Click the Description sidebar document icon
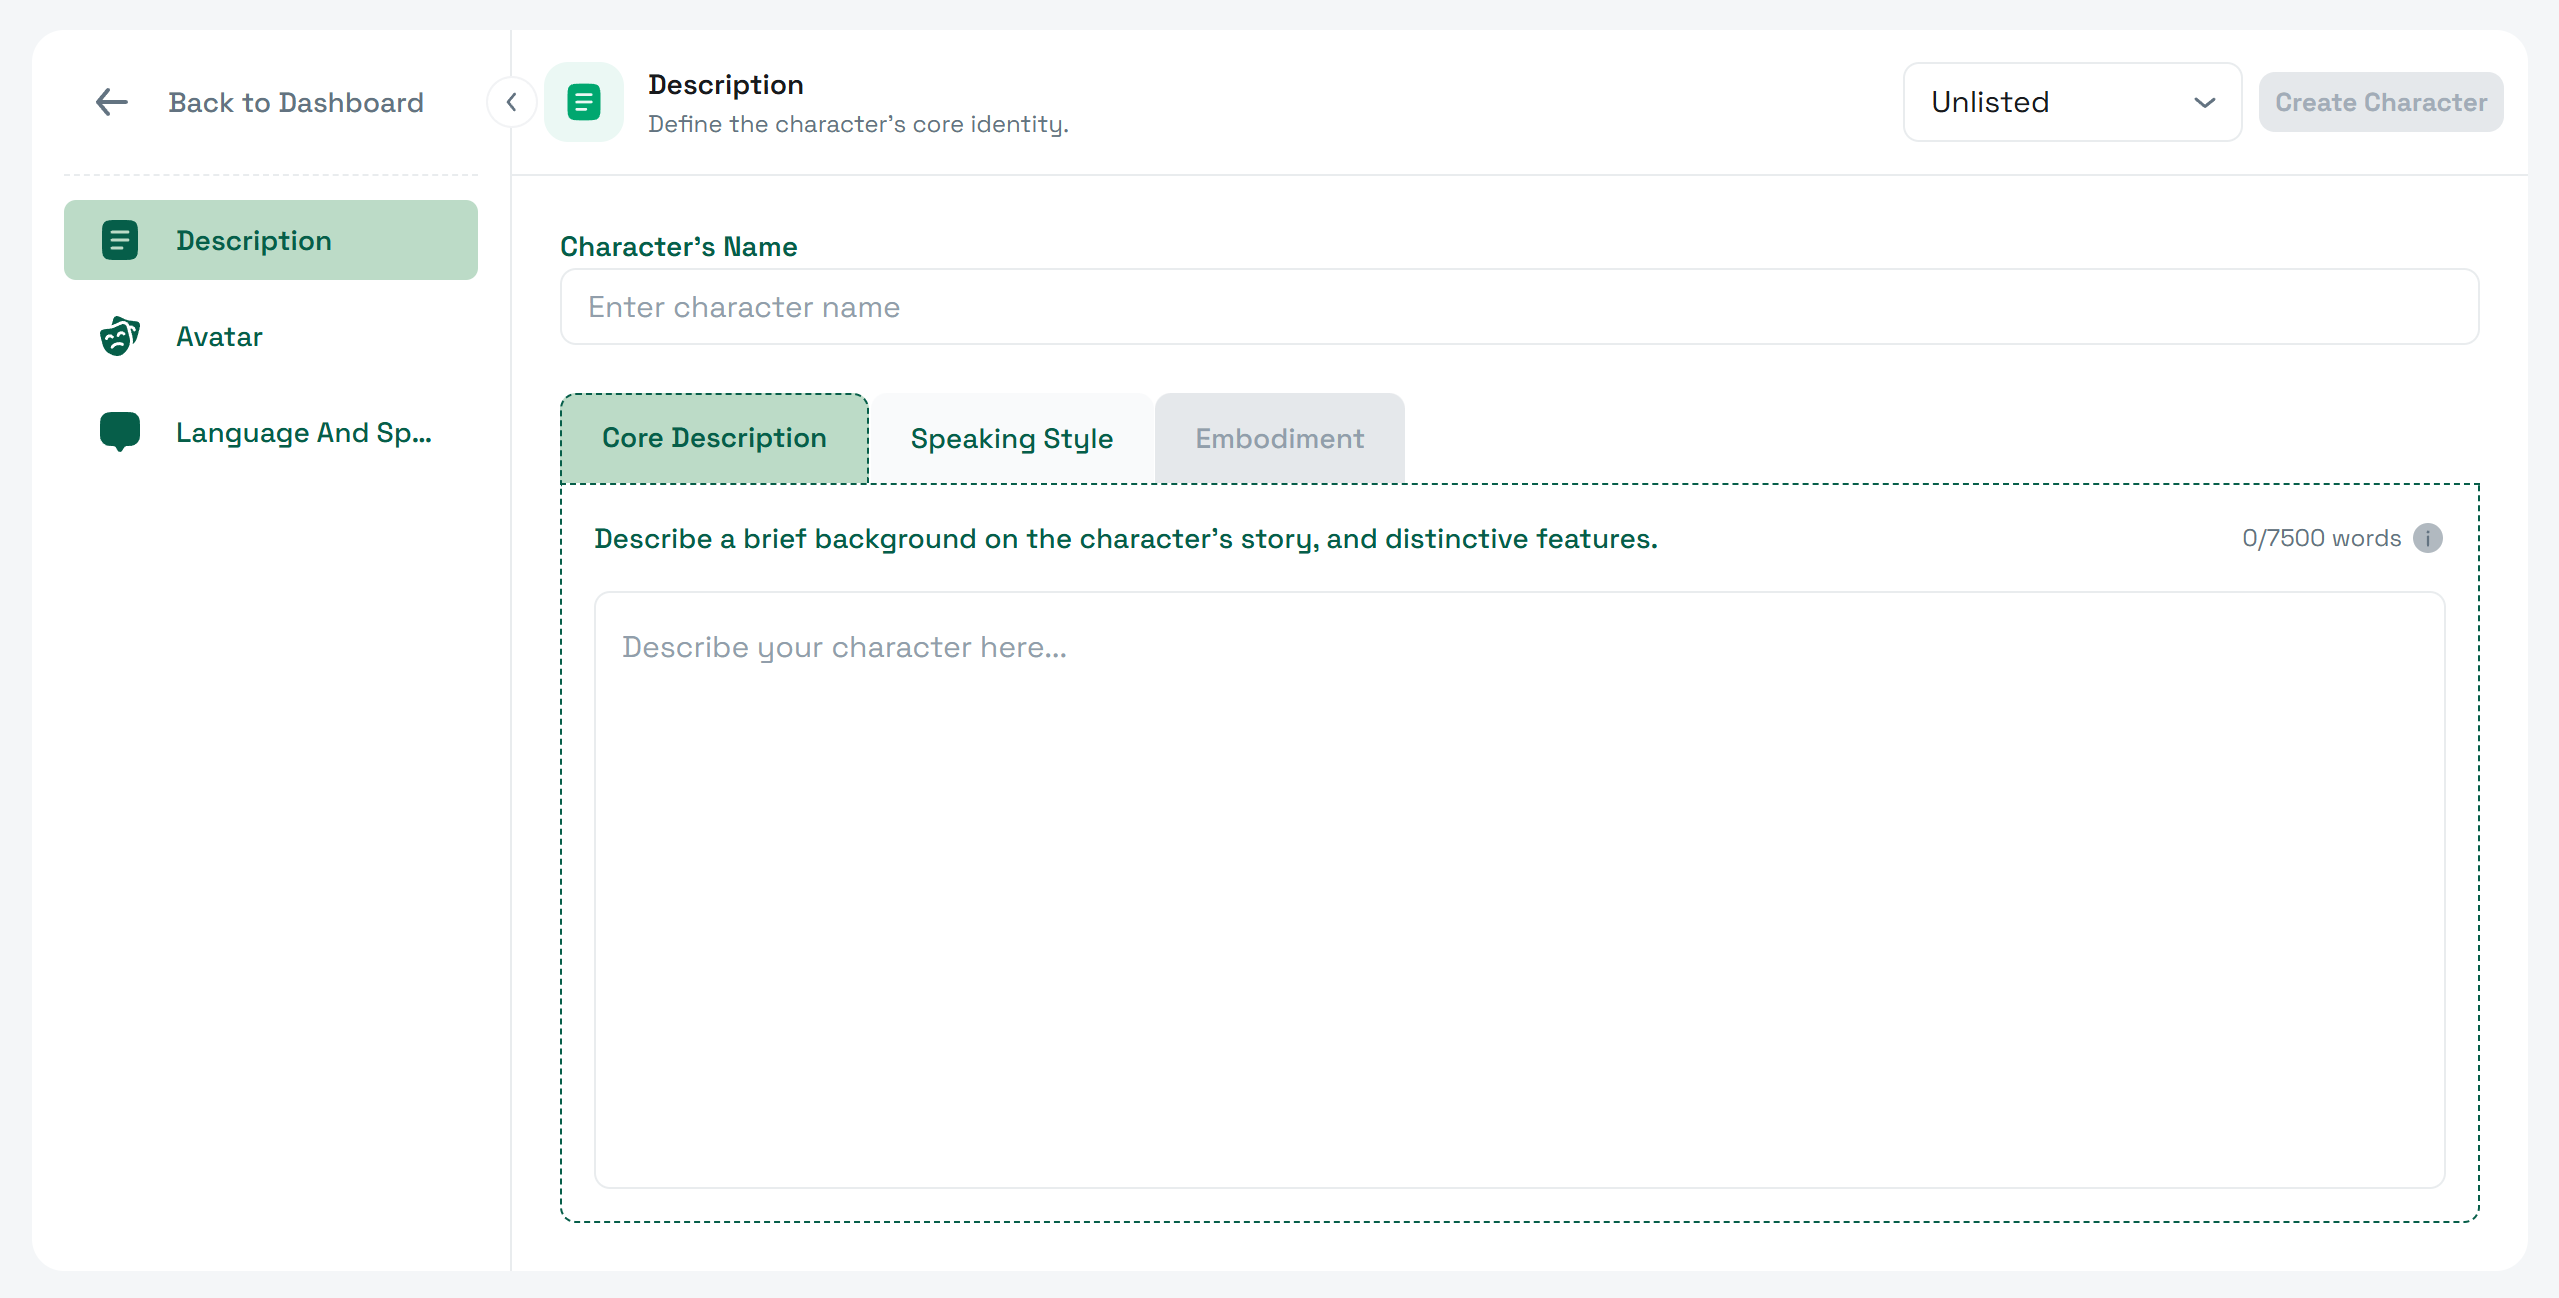The width and height of the screenshot is (2559, 1298). coord(120,240)
